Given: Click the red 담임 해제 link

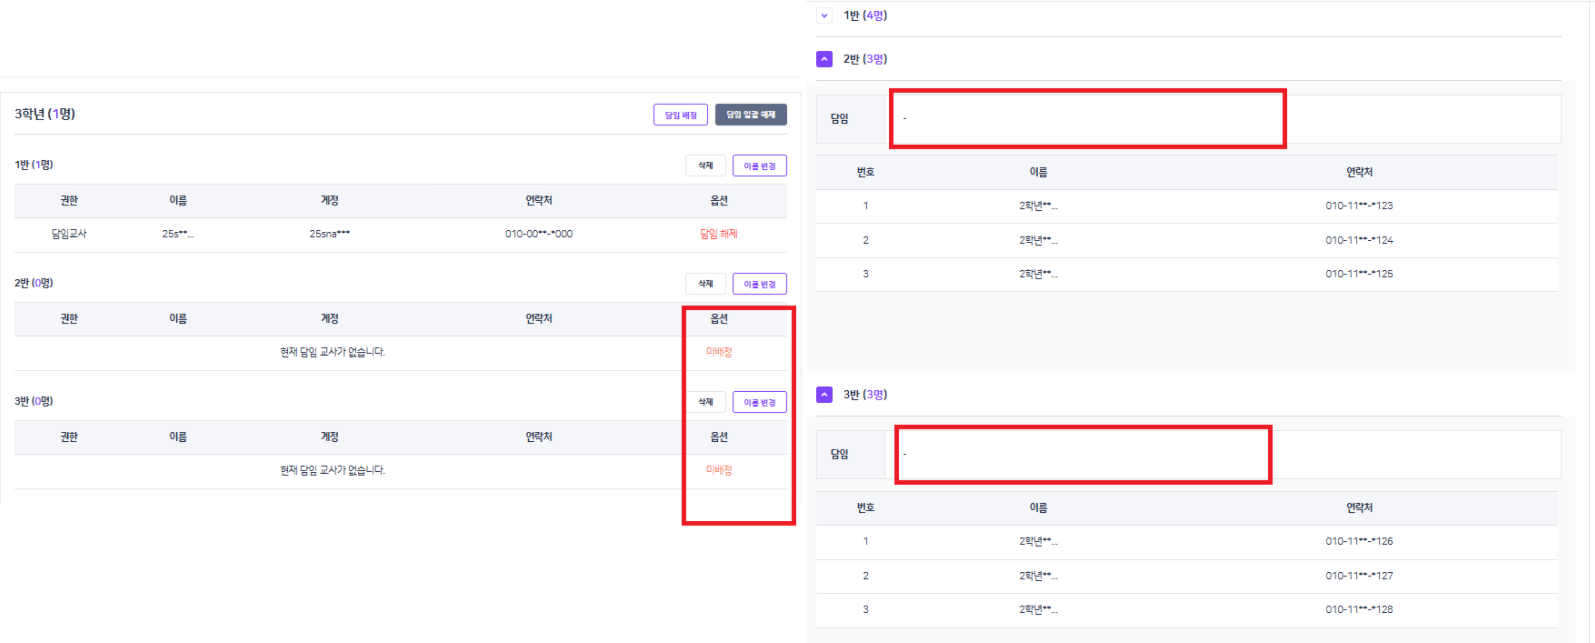Looking at the screenshot, I should pos(718,234).
